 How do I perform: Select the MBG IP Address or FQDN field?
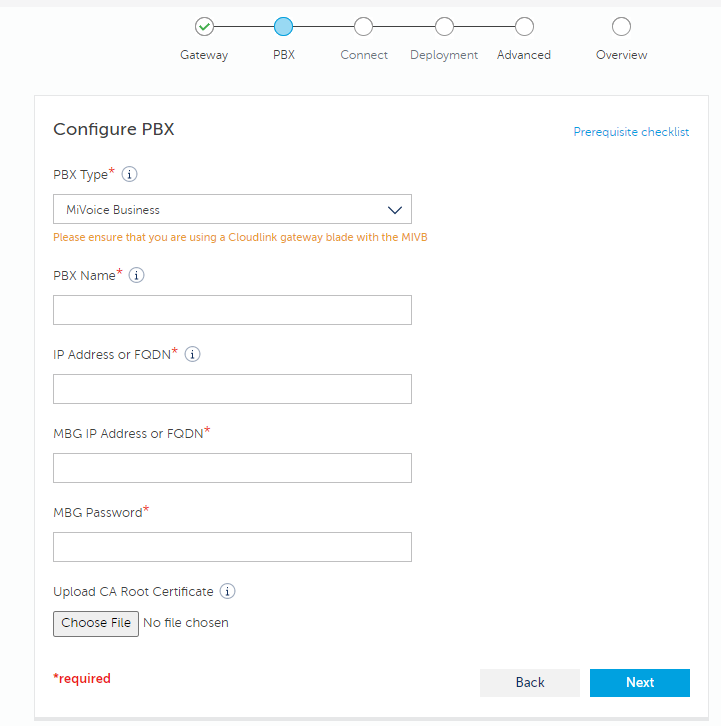[x=232, y=468]
